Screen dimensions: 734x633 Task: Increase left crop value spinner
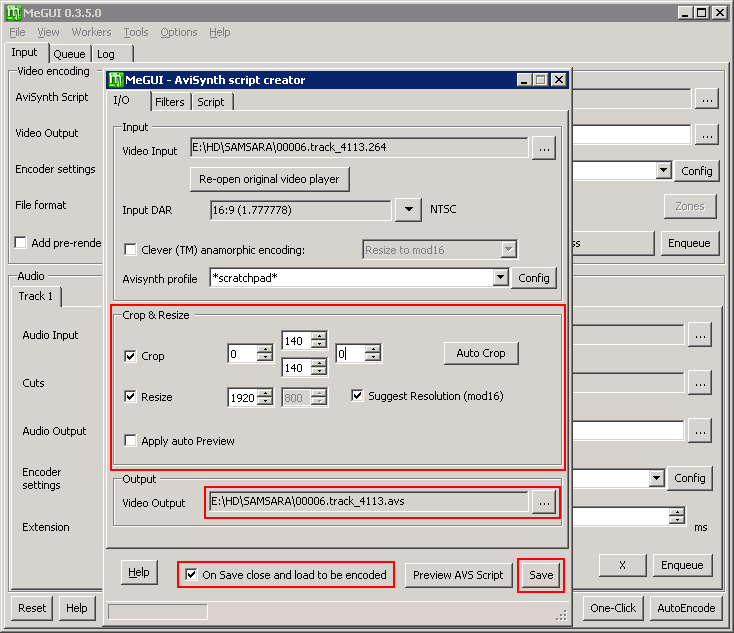tap(264, 349)
